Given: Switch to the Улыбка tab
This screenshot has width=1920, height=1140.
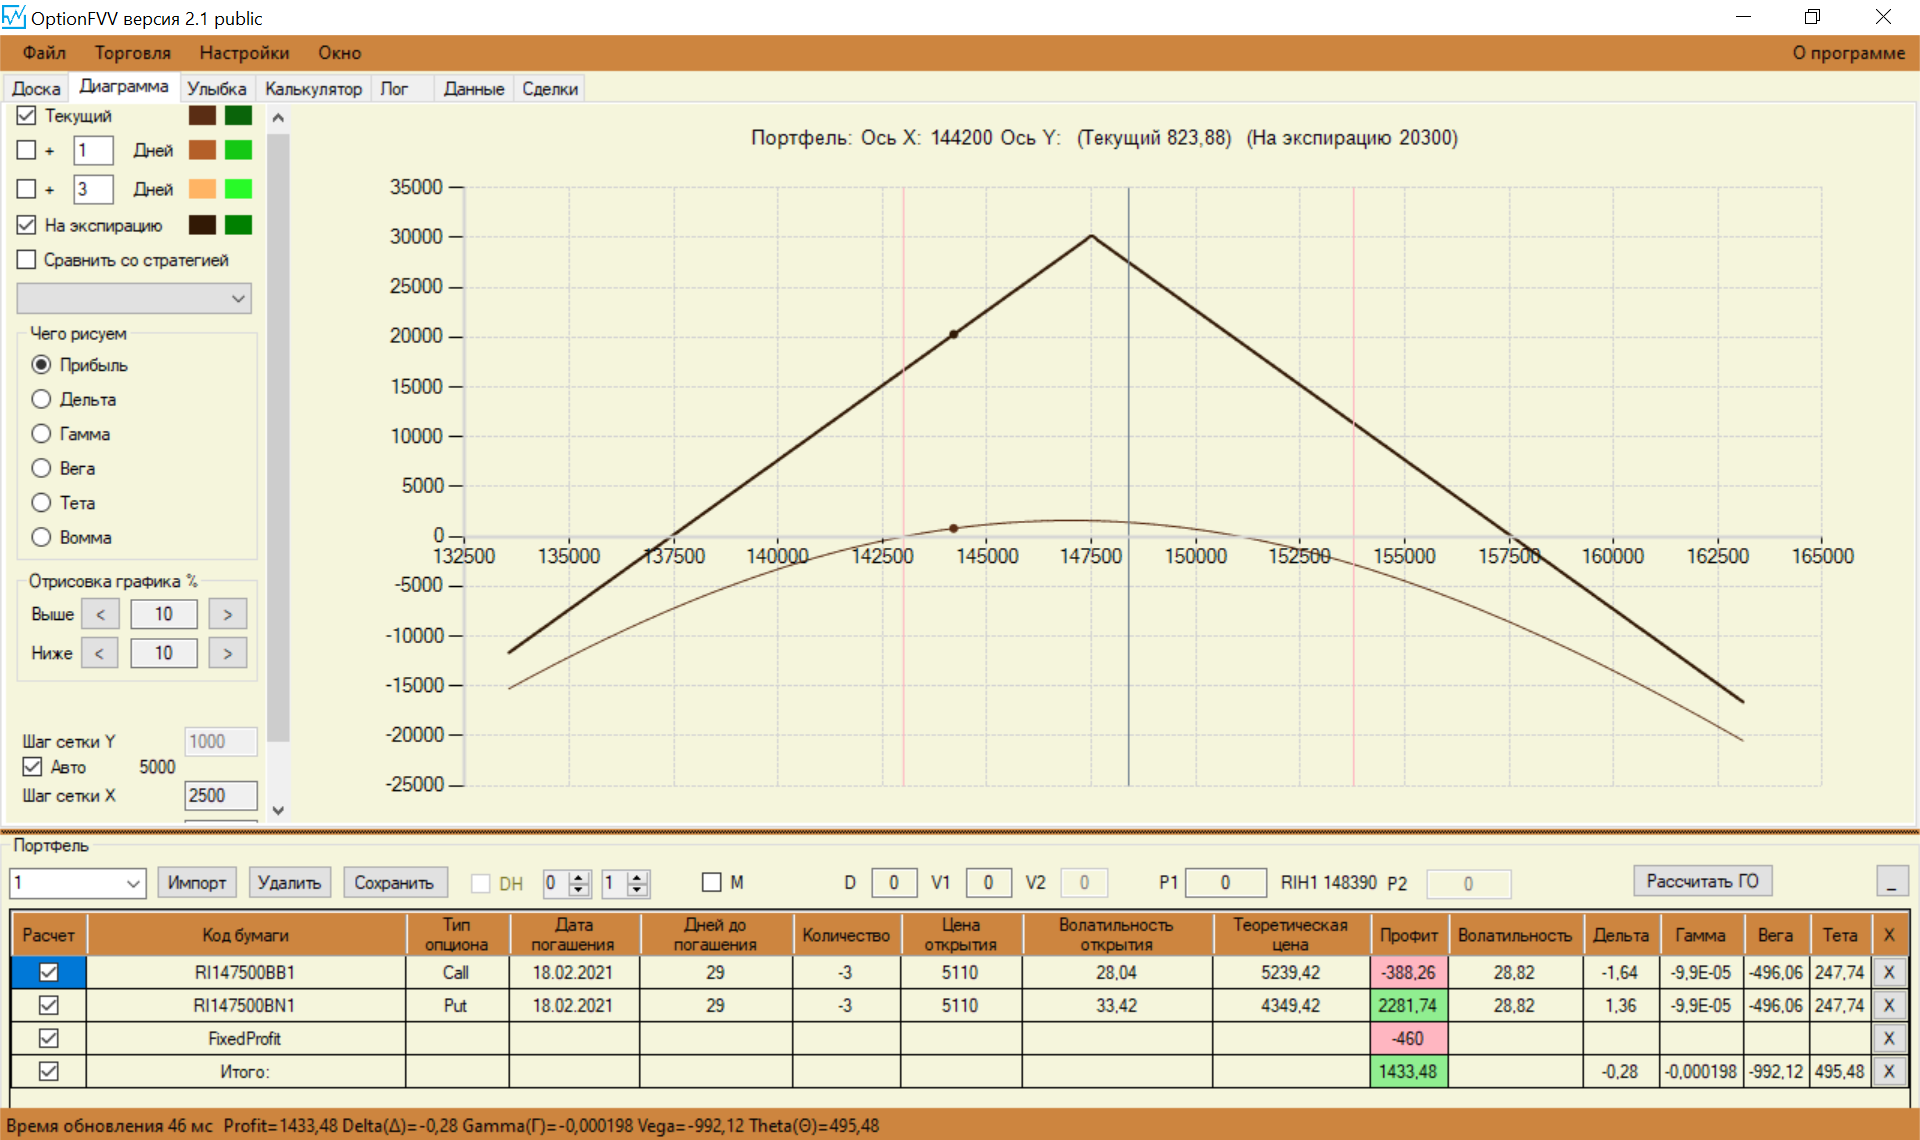Looking at the screenshot, I should (x=216, y=89).
